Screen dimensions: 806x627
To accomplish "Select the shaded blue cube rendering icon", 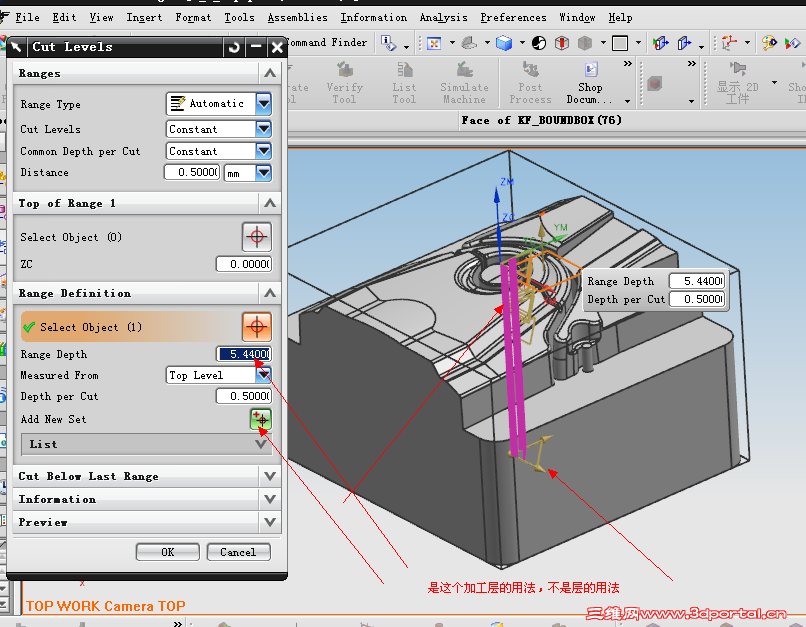I will point(504,43).
